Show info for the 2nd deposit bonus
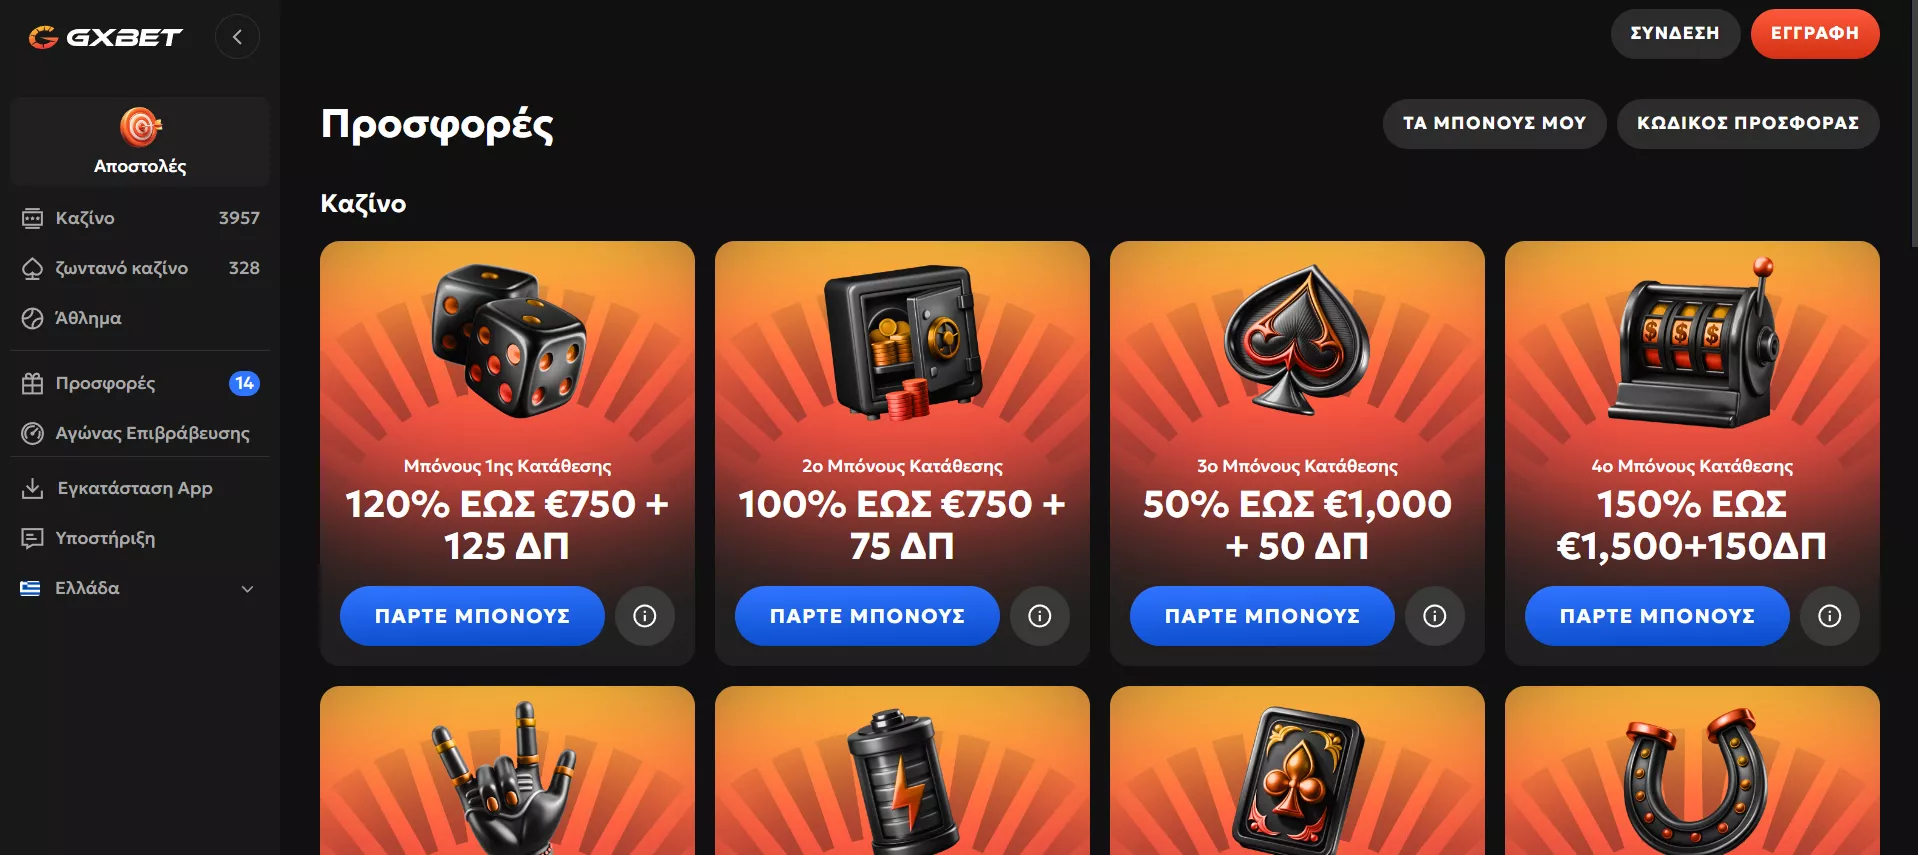This screenshot has width=1918, height=855. (x=1040, y=616)
